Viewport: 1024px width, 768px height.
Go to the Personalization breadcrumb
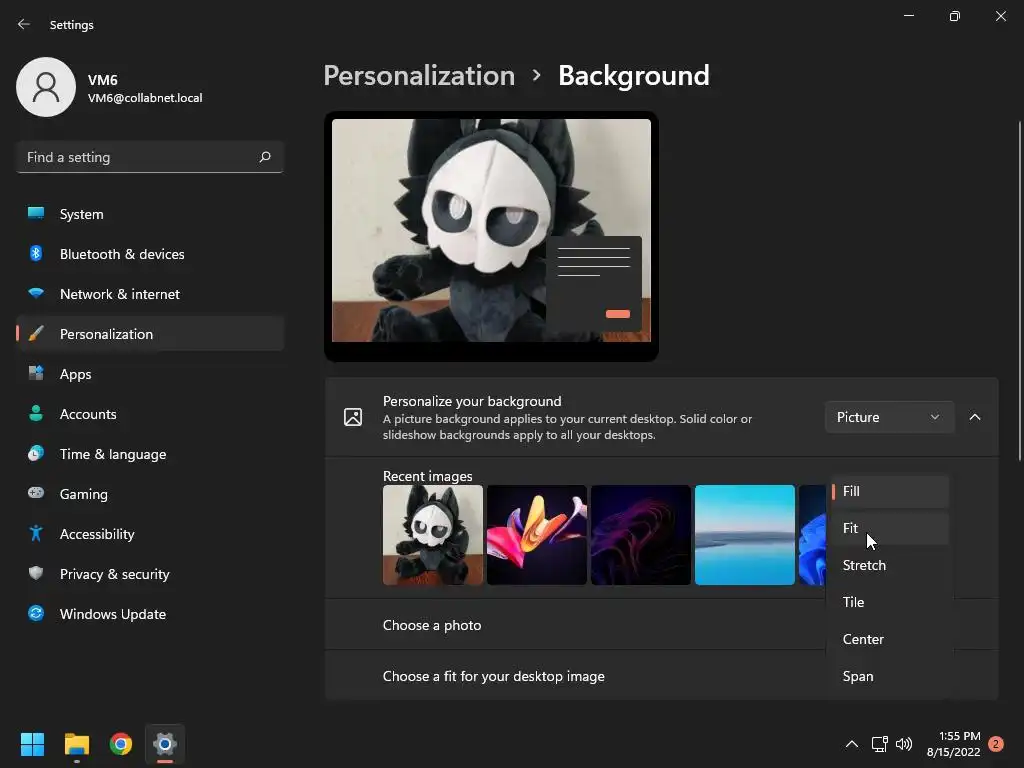click(x=419, y=76)
